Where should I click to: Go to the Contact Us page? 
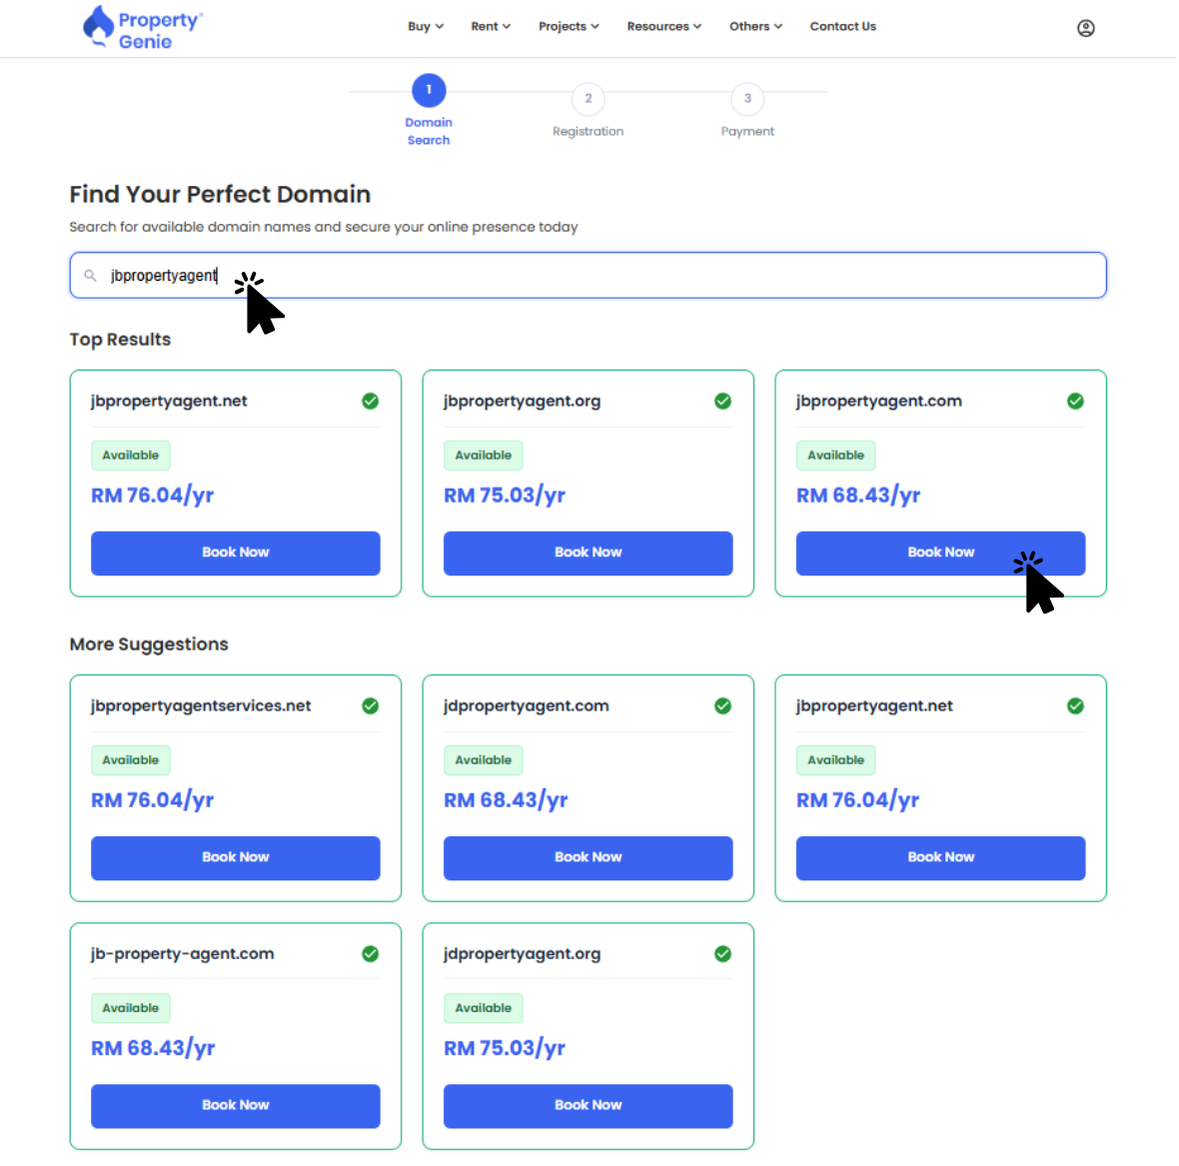842,27
